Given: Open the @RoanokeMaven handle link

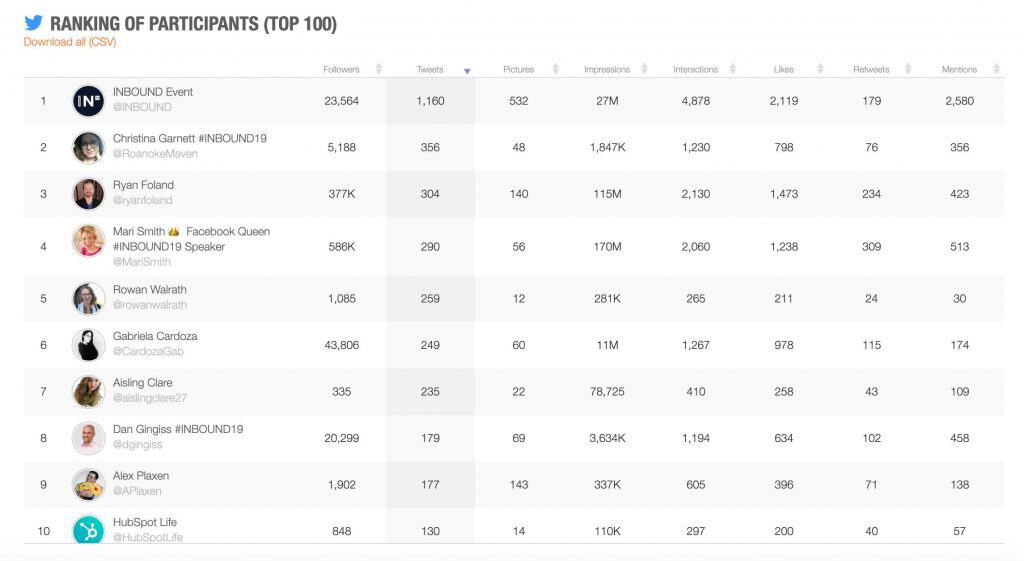Looking at the screenshot, I should (x=155, y=153).
